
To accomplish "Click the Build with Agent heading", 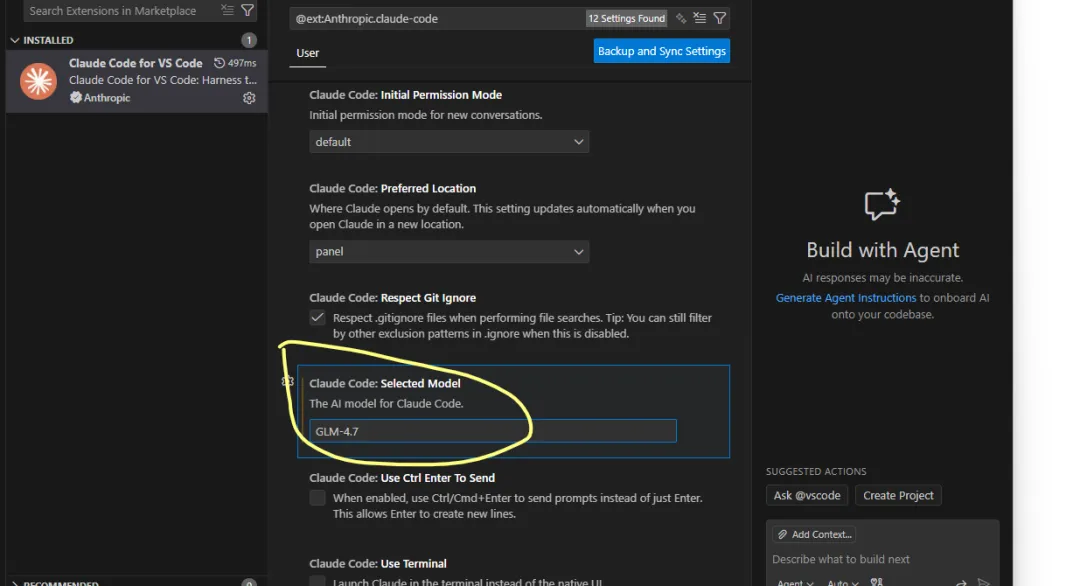I will coord(882,249).
